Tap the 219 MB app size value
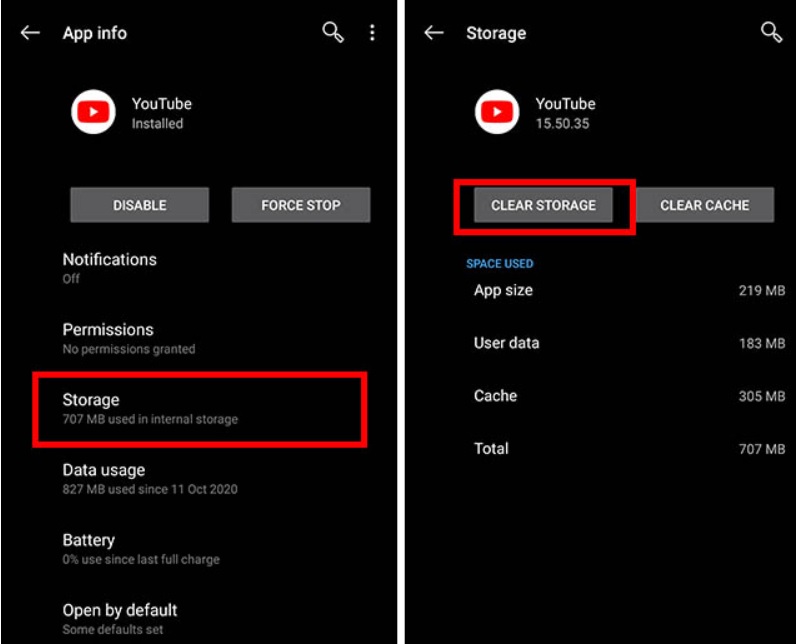This screenshot has width=796, height=644. (x=762, y=291)
